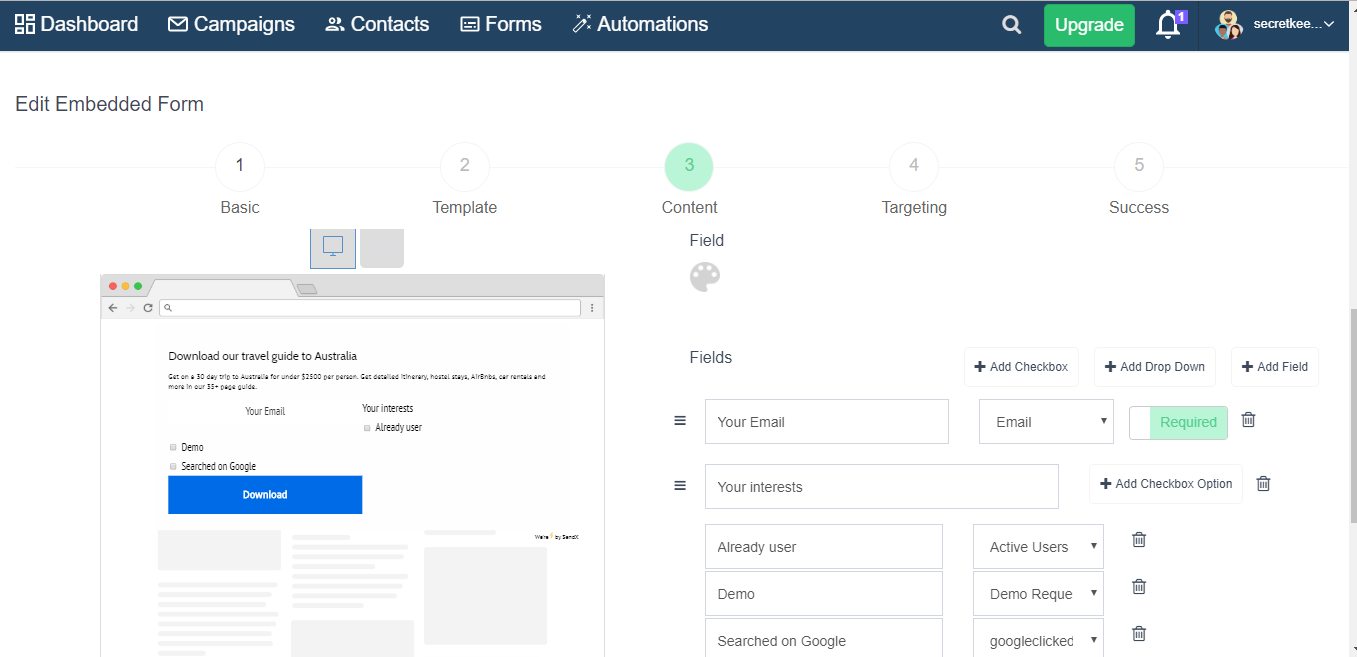Screen dimensions: 1357x657
Task: Check the Demo checkbox in form preview
Action: [x=172, y=447]
